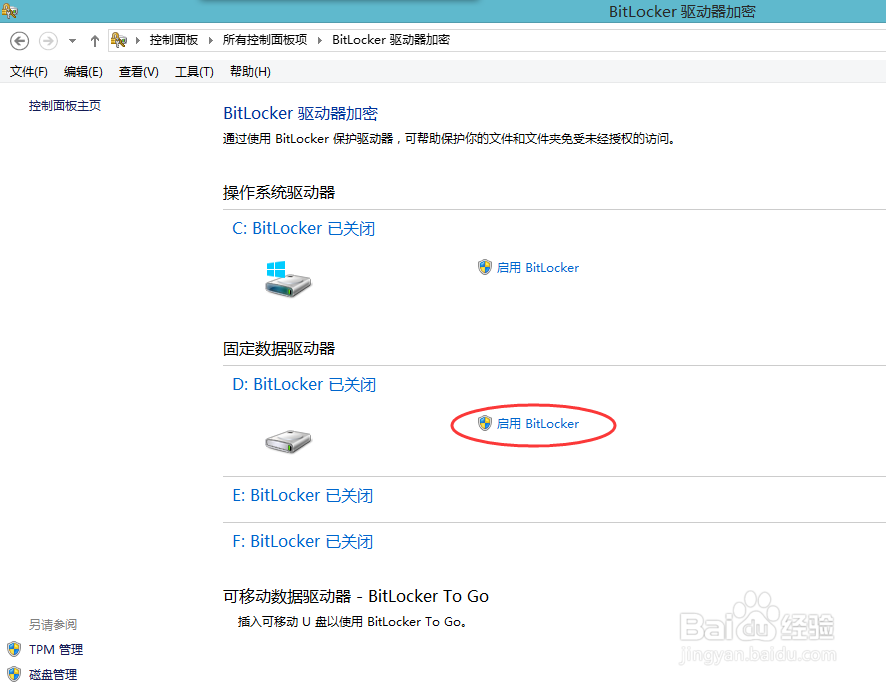Enable BitLocker for drive D:
The image size is (886, 685).
[x=537, y=423]
